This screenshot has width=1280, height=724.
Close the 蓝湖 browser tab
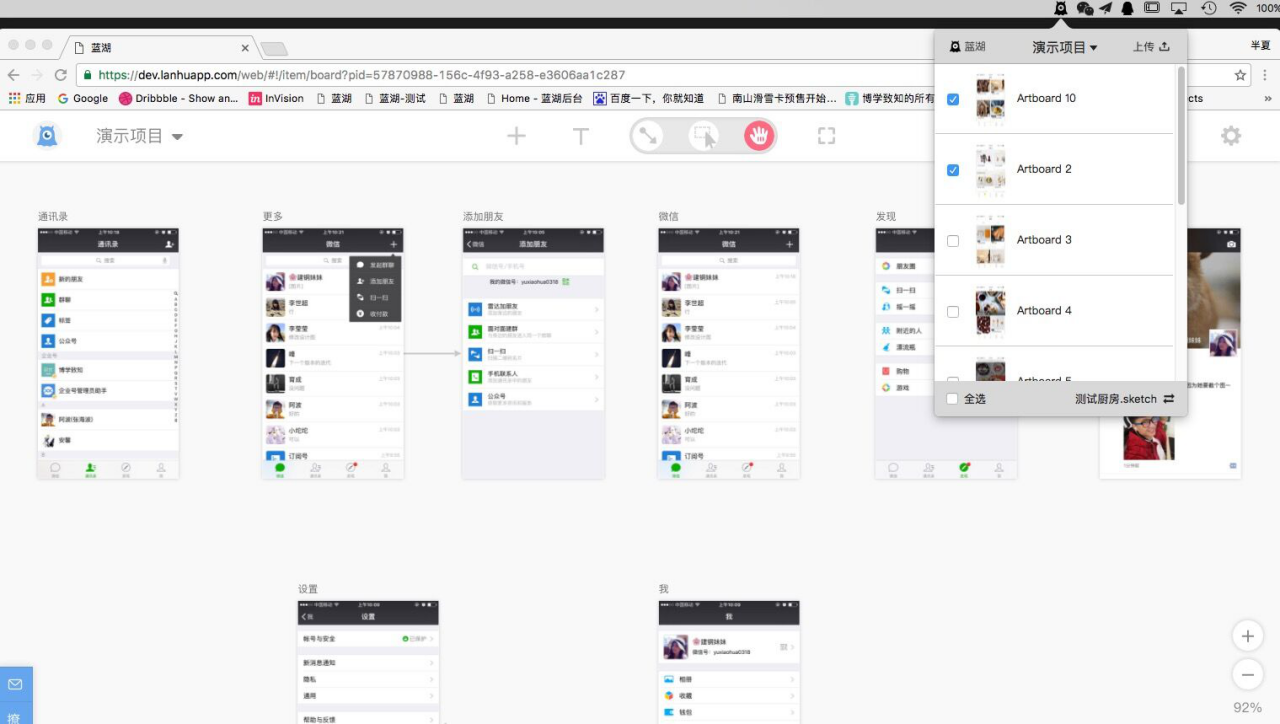coord(245,48)
